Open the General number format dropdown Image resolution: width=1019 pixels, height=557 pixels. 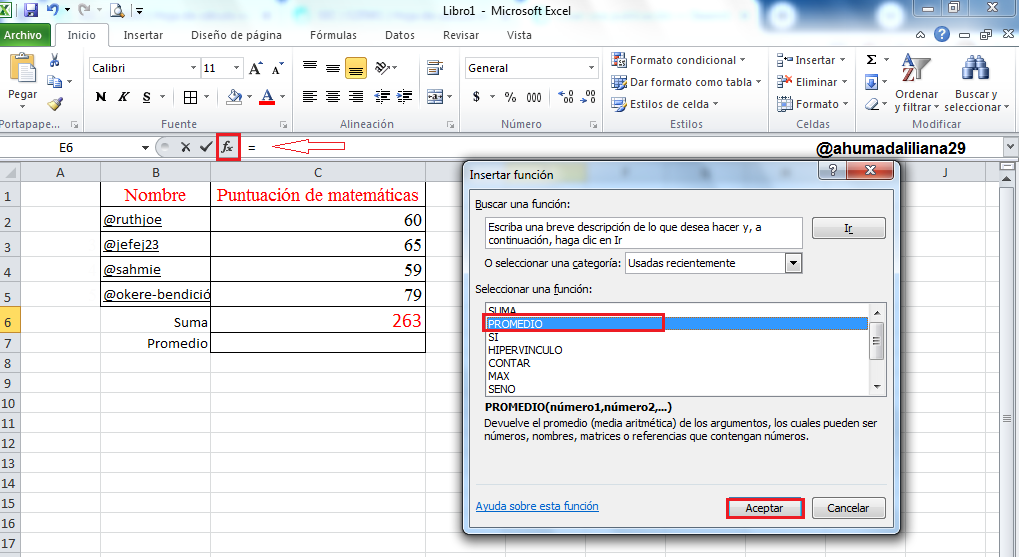click(591, 68)
